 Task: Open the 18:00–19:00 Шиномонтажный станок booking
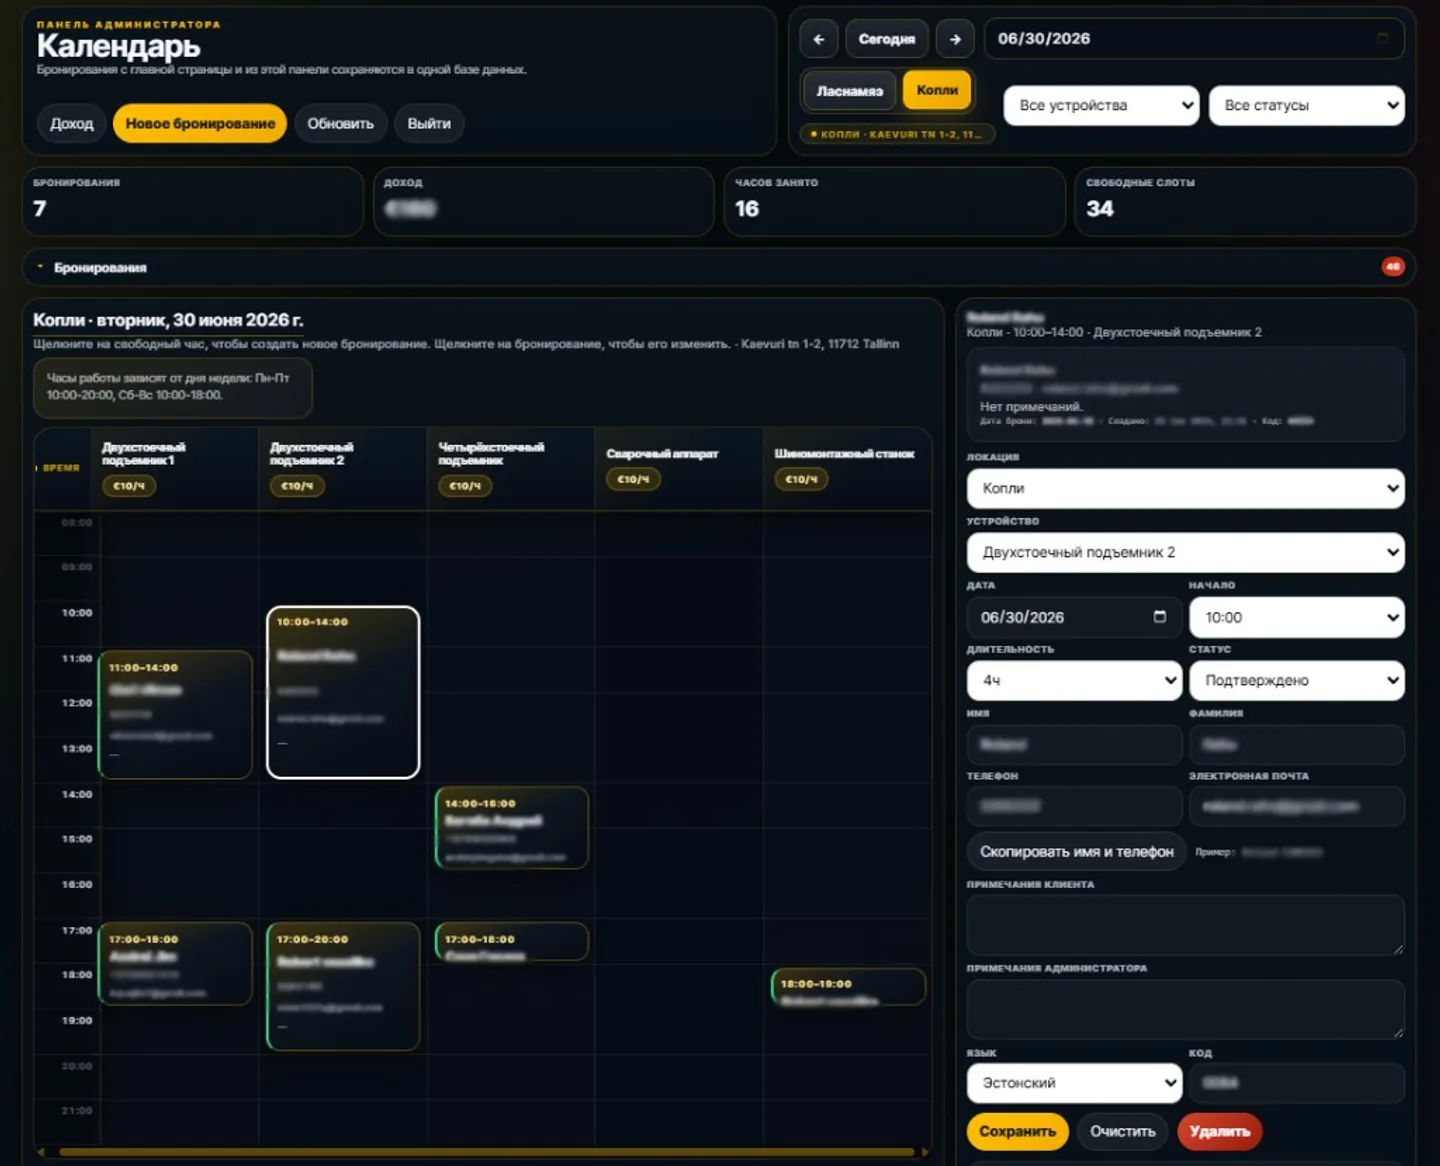pos(848,987)
